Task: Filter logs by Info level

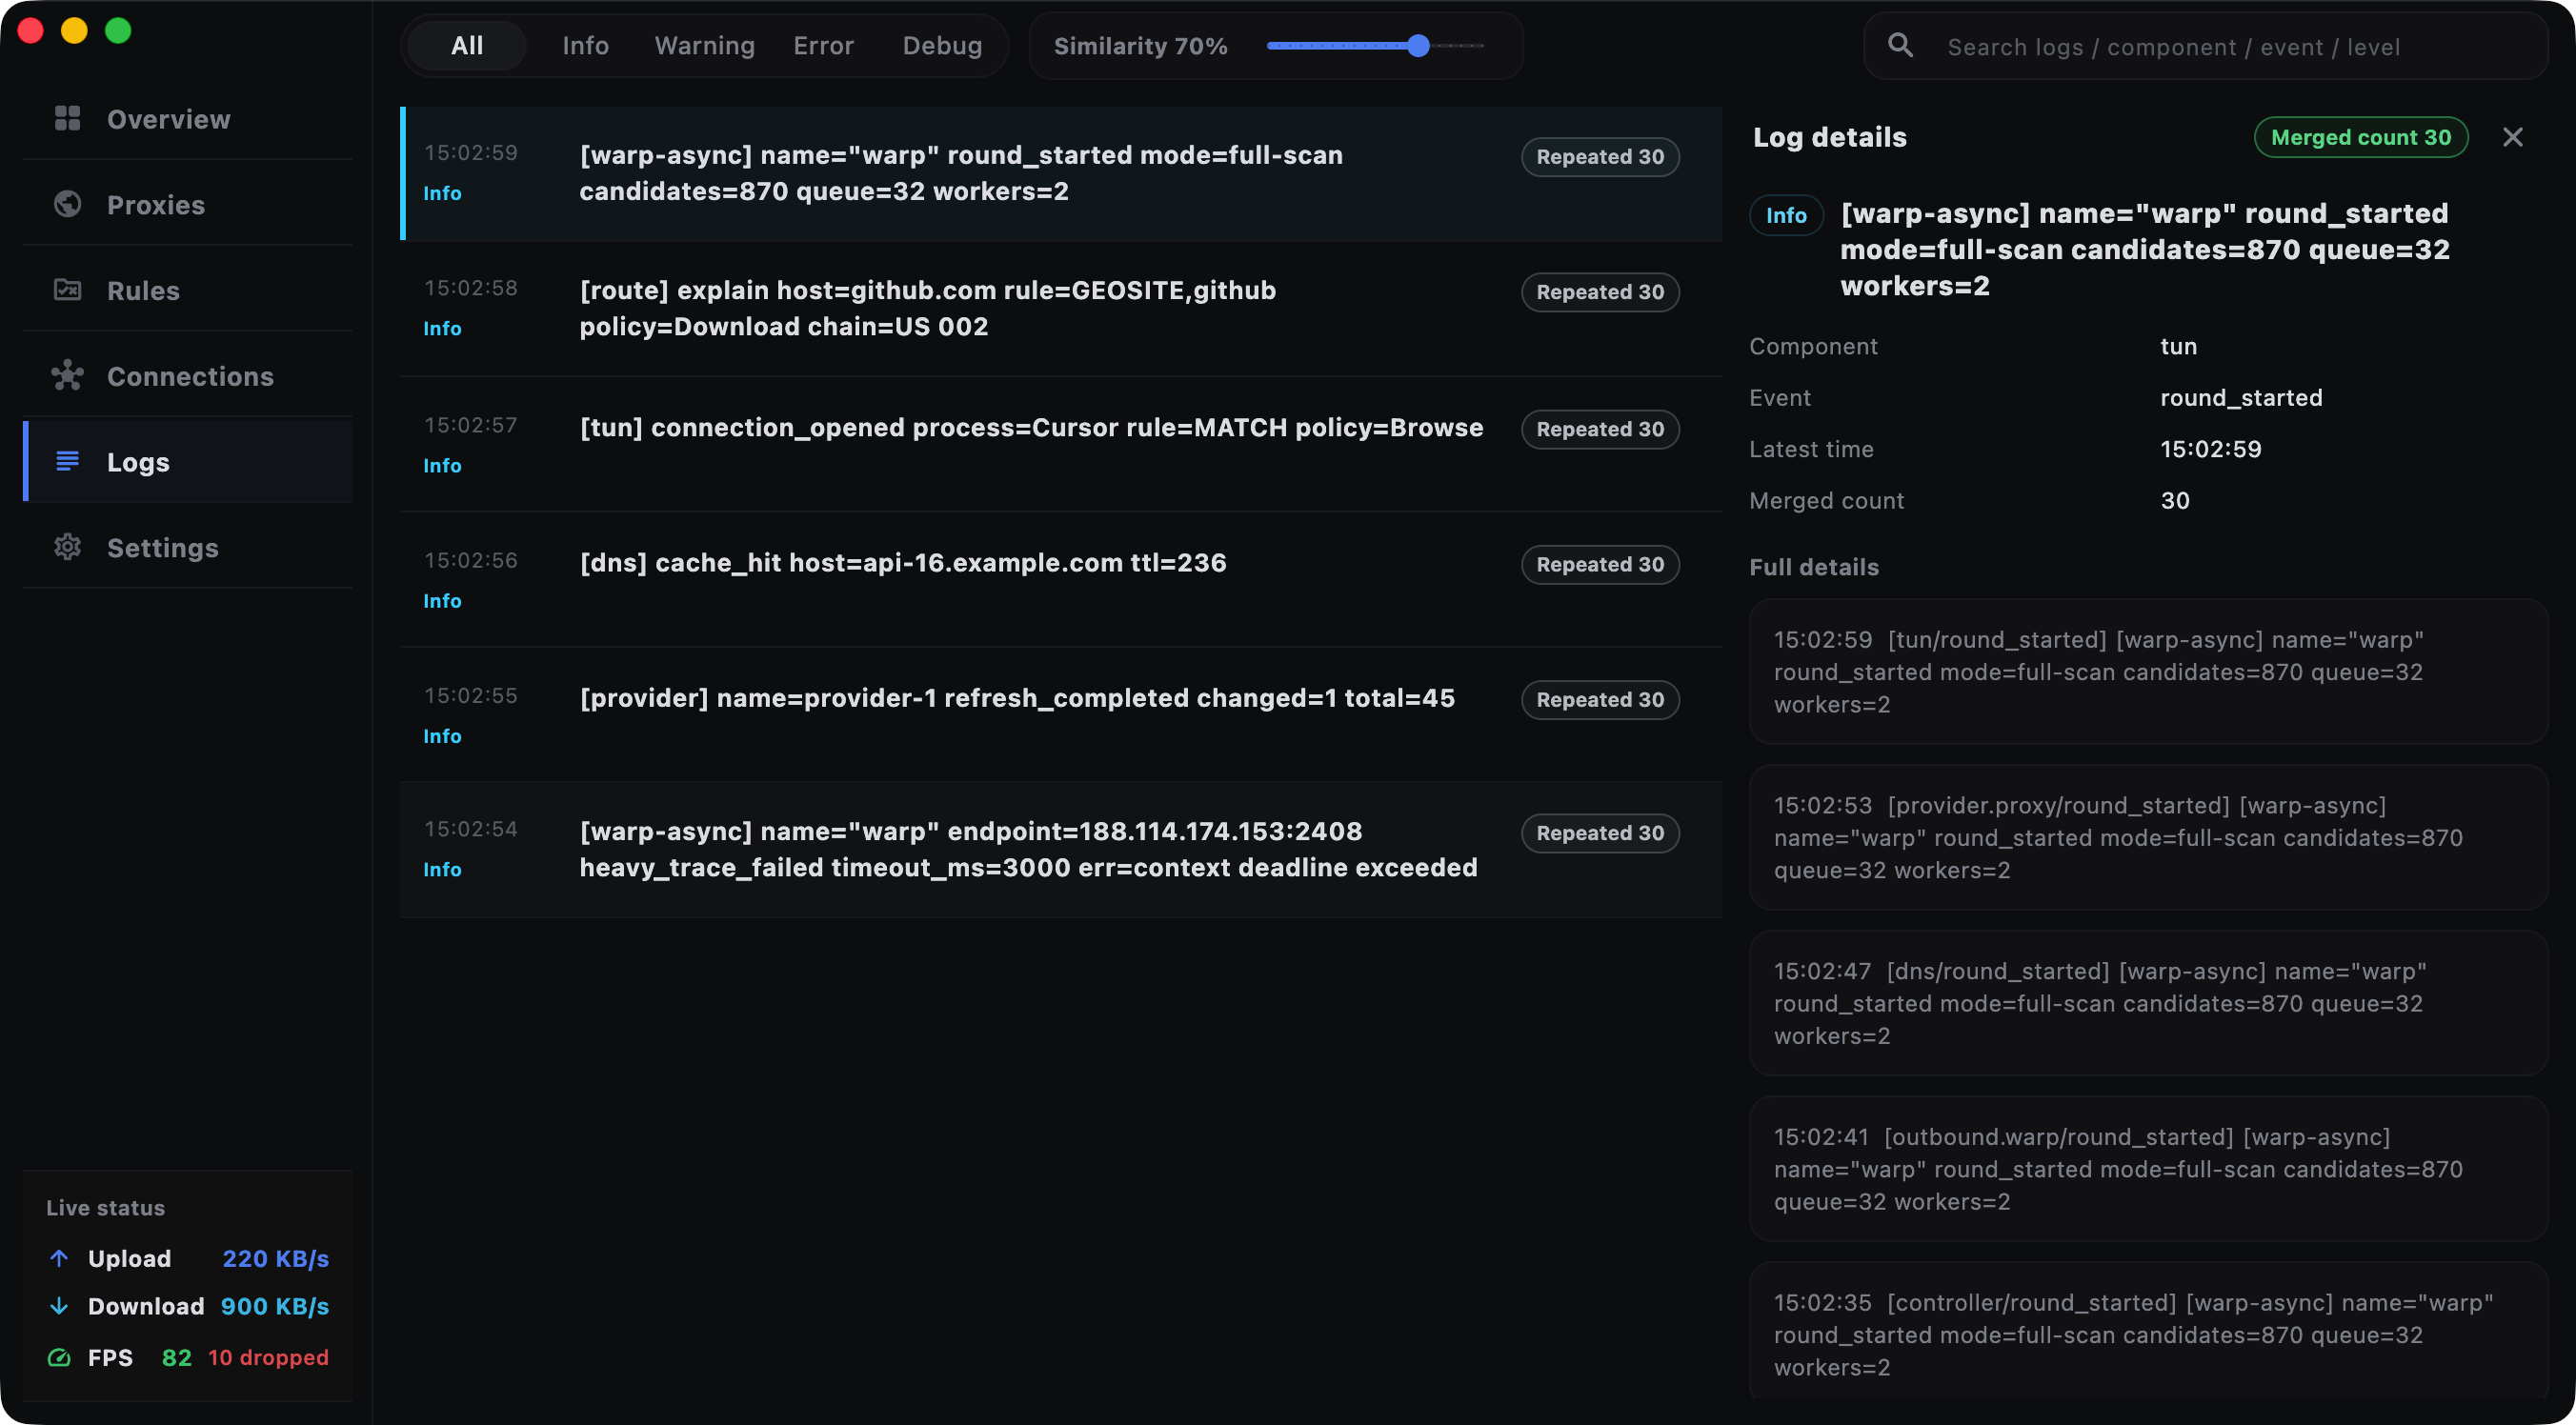Action: click(585, 46)
